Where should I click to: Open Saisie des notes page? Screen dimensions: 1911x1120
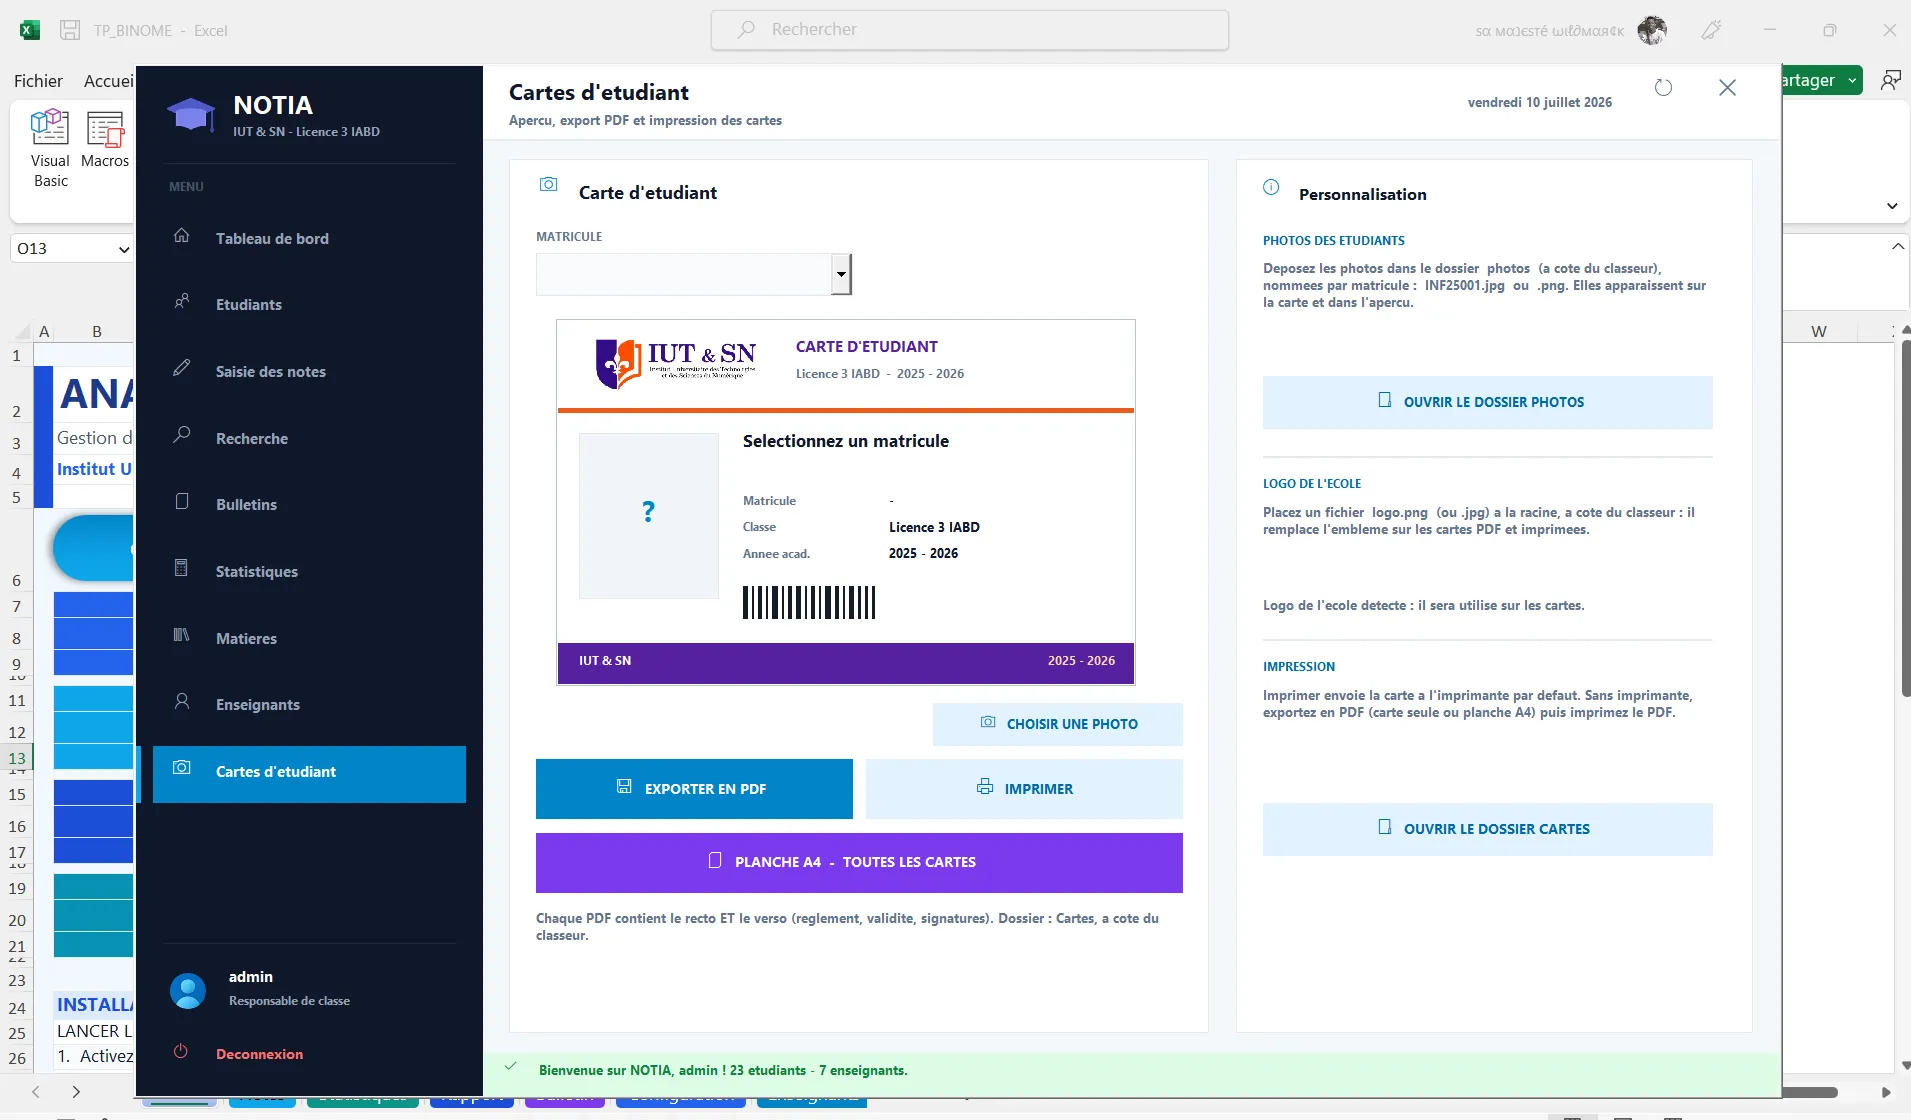click(x=309, y=371)
